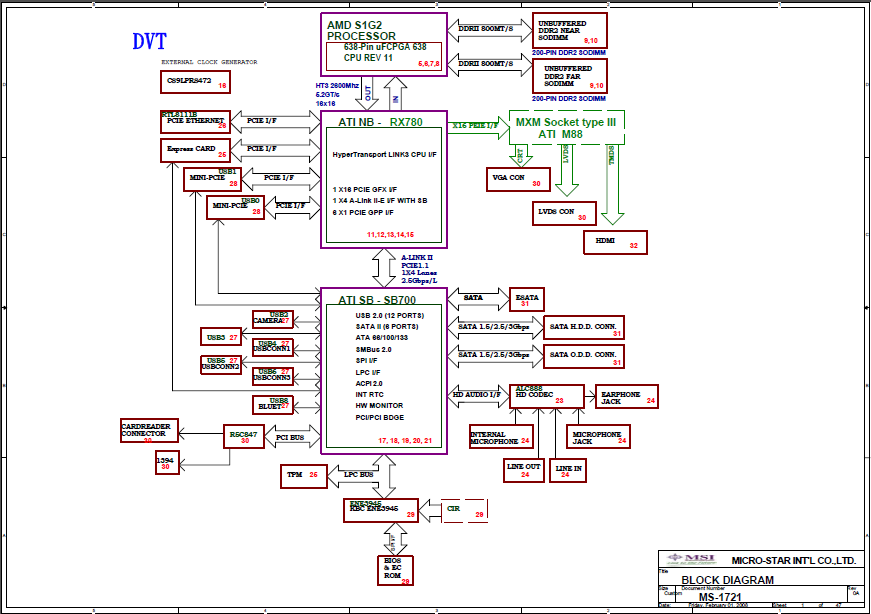Viewport: 871px width, 614px height.
Task: Select the INTERNAL MICROPHONE block
Action: (502, 437)
